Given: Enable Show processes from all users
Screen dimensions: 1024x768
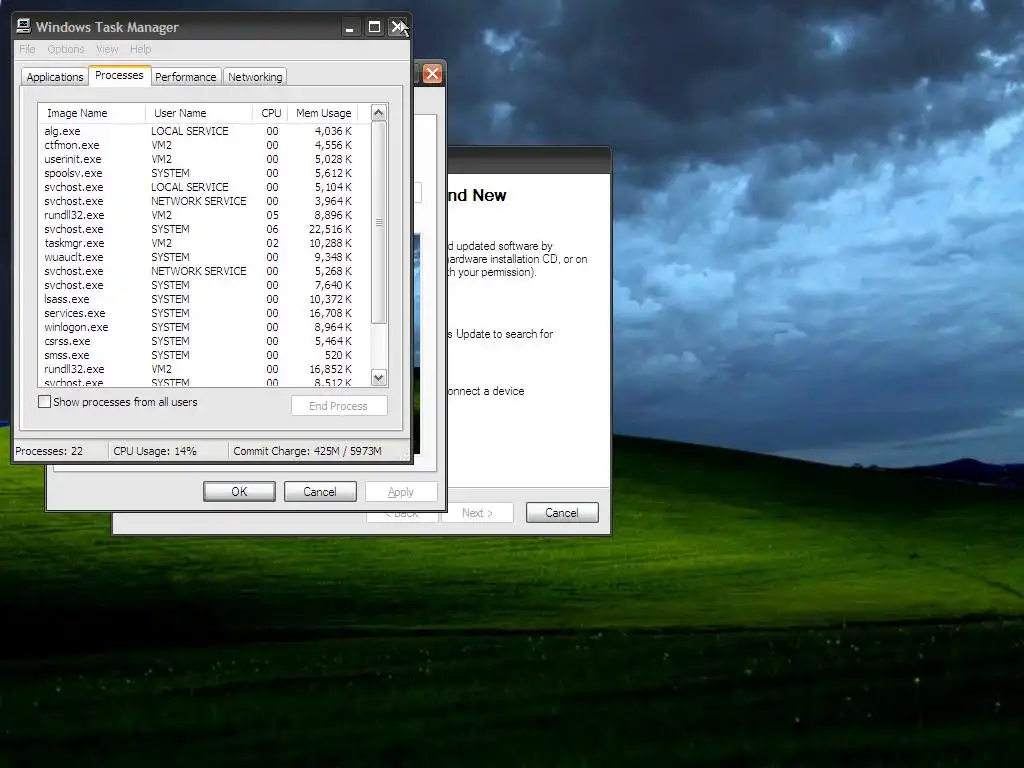Looking at the screenshot, I should click(44, 402).
